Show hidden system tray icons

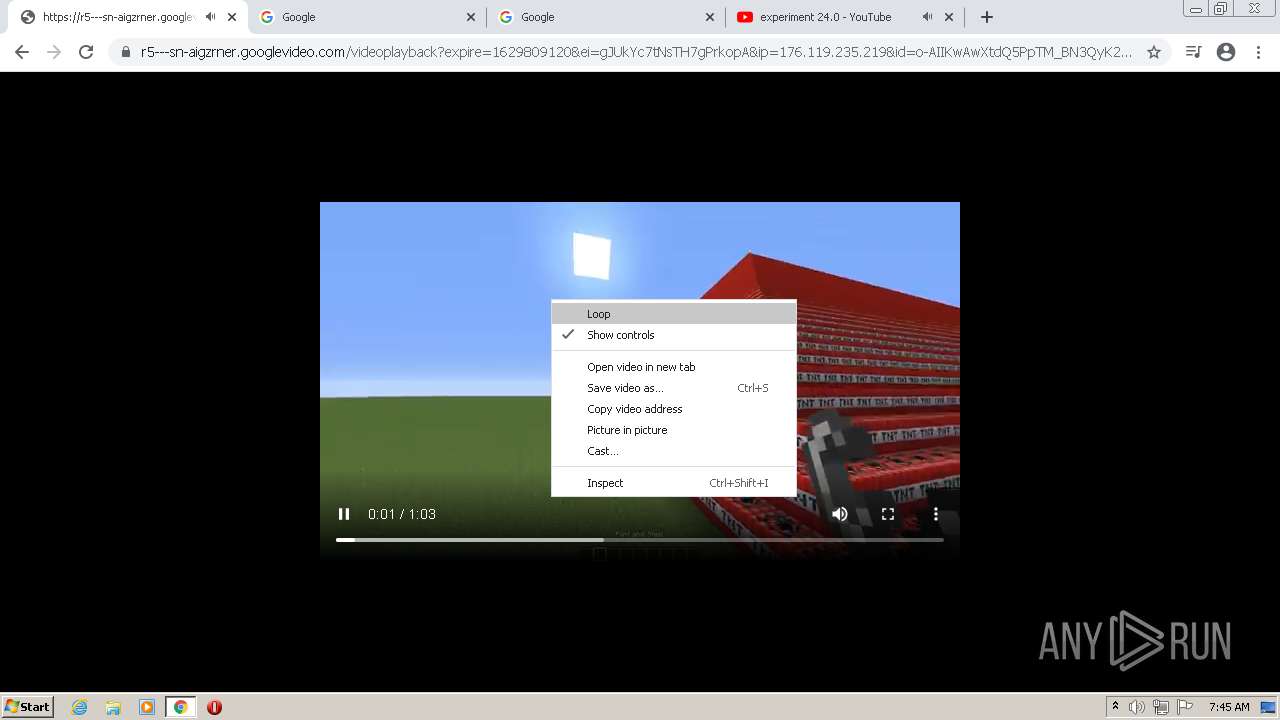1115,707
